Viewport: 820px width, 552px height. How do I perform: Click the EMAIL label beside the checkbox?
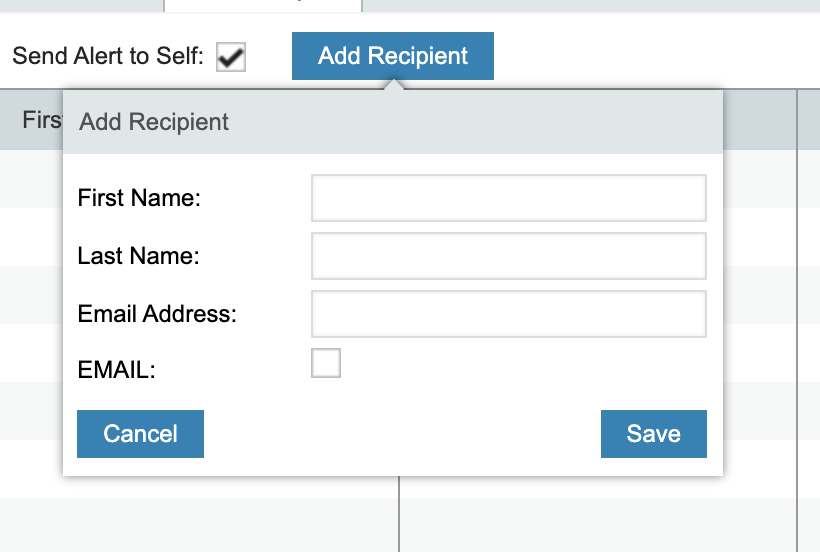117,370
